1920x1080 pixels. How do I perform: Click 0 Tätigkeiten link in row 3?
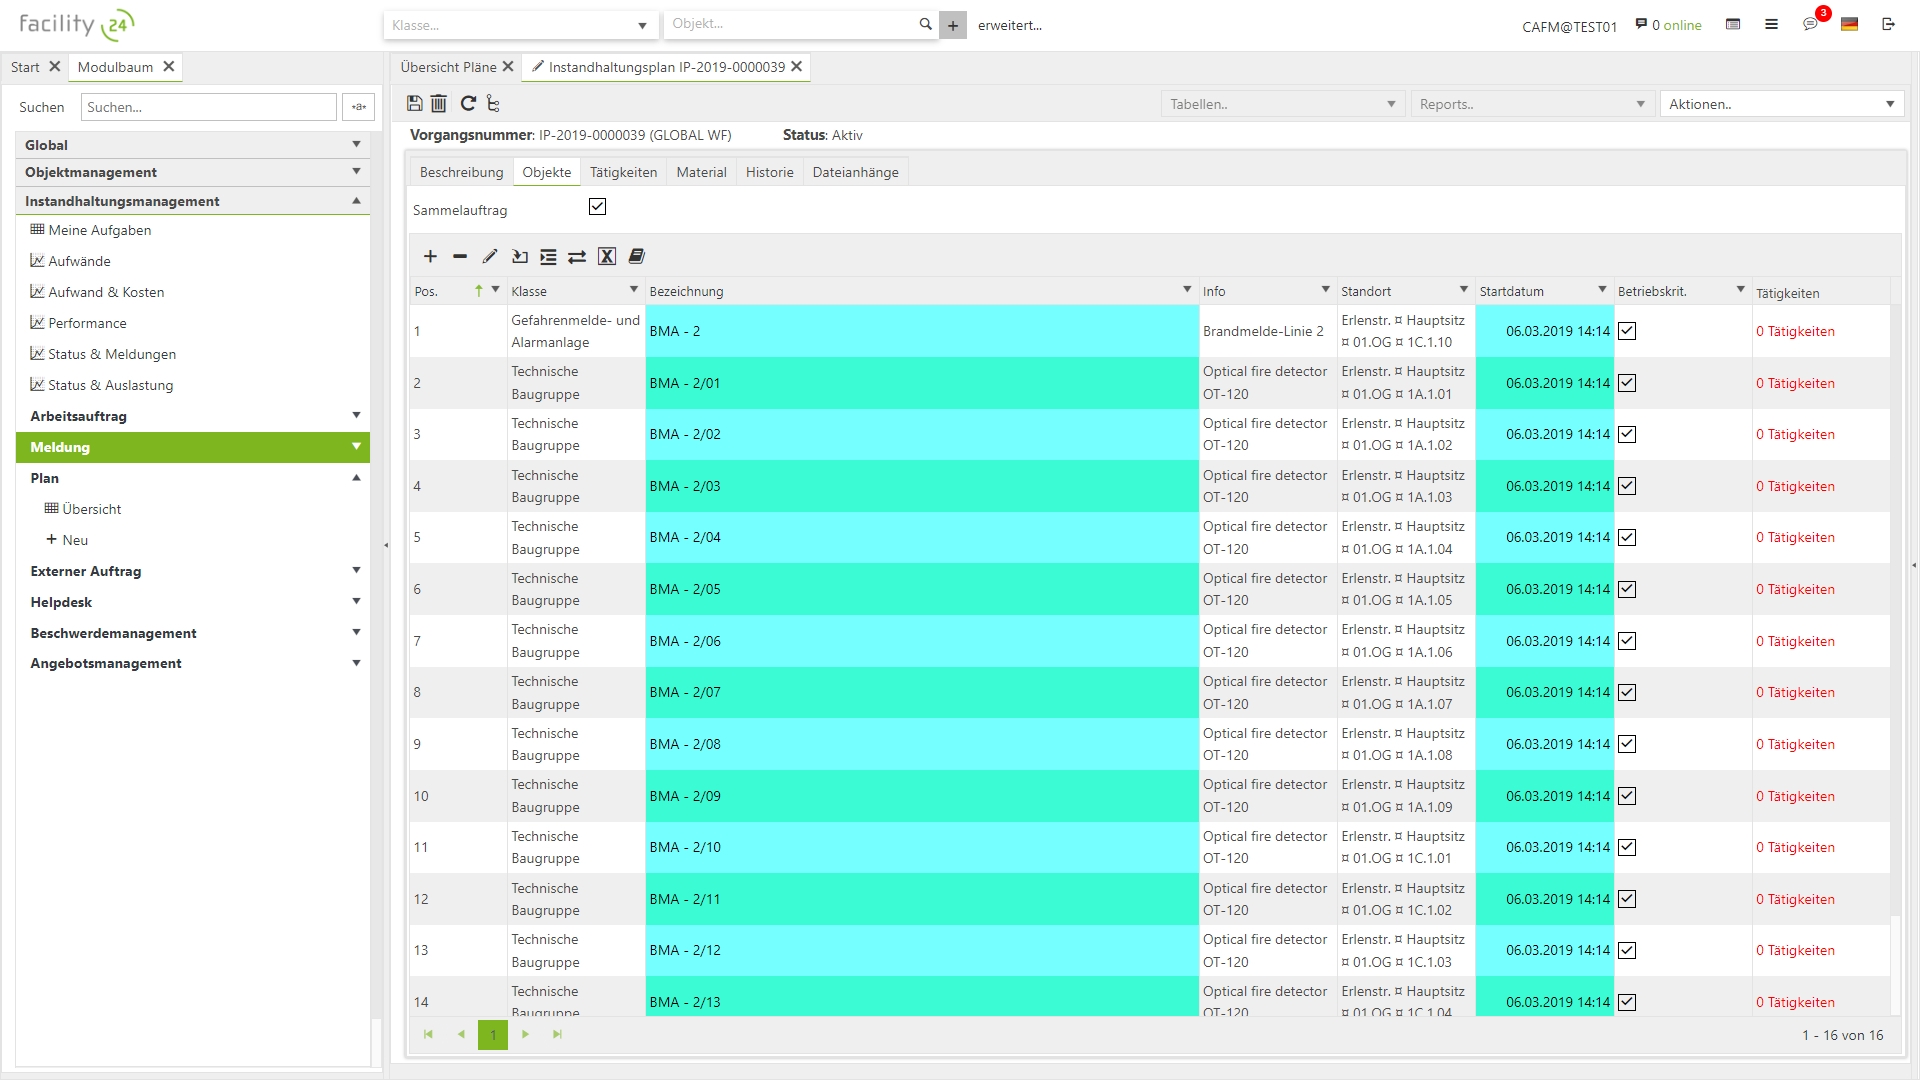pyautogui.click(x=1795, y=434)
